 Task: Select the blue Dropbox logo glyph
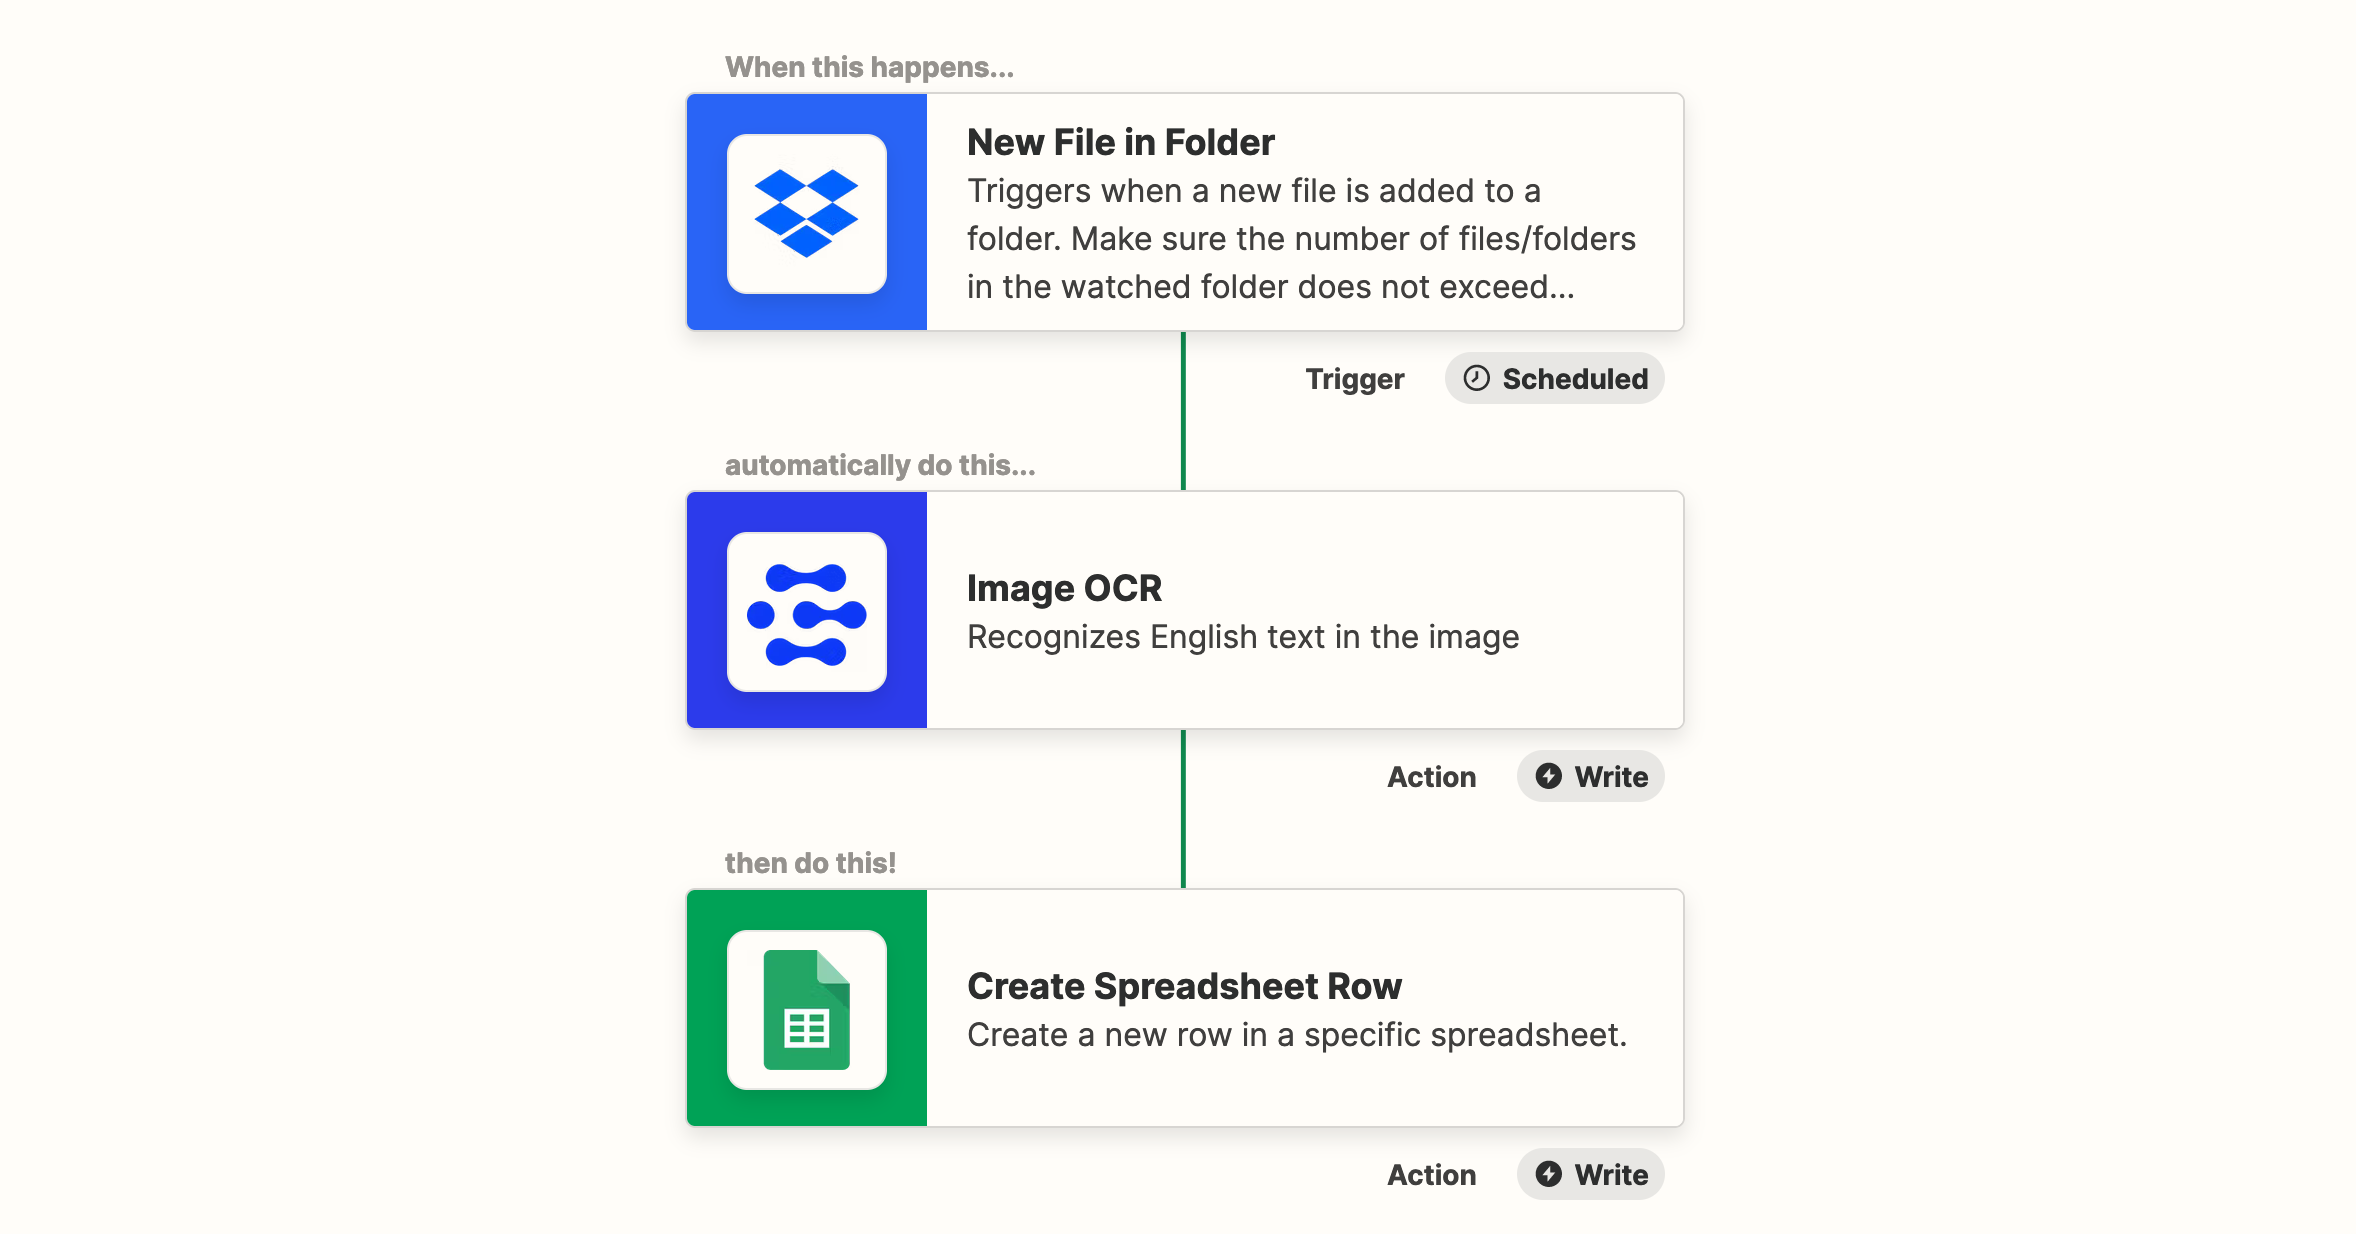806,212
